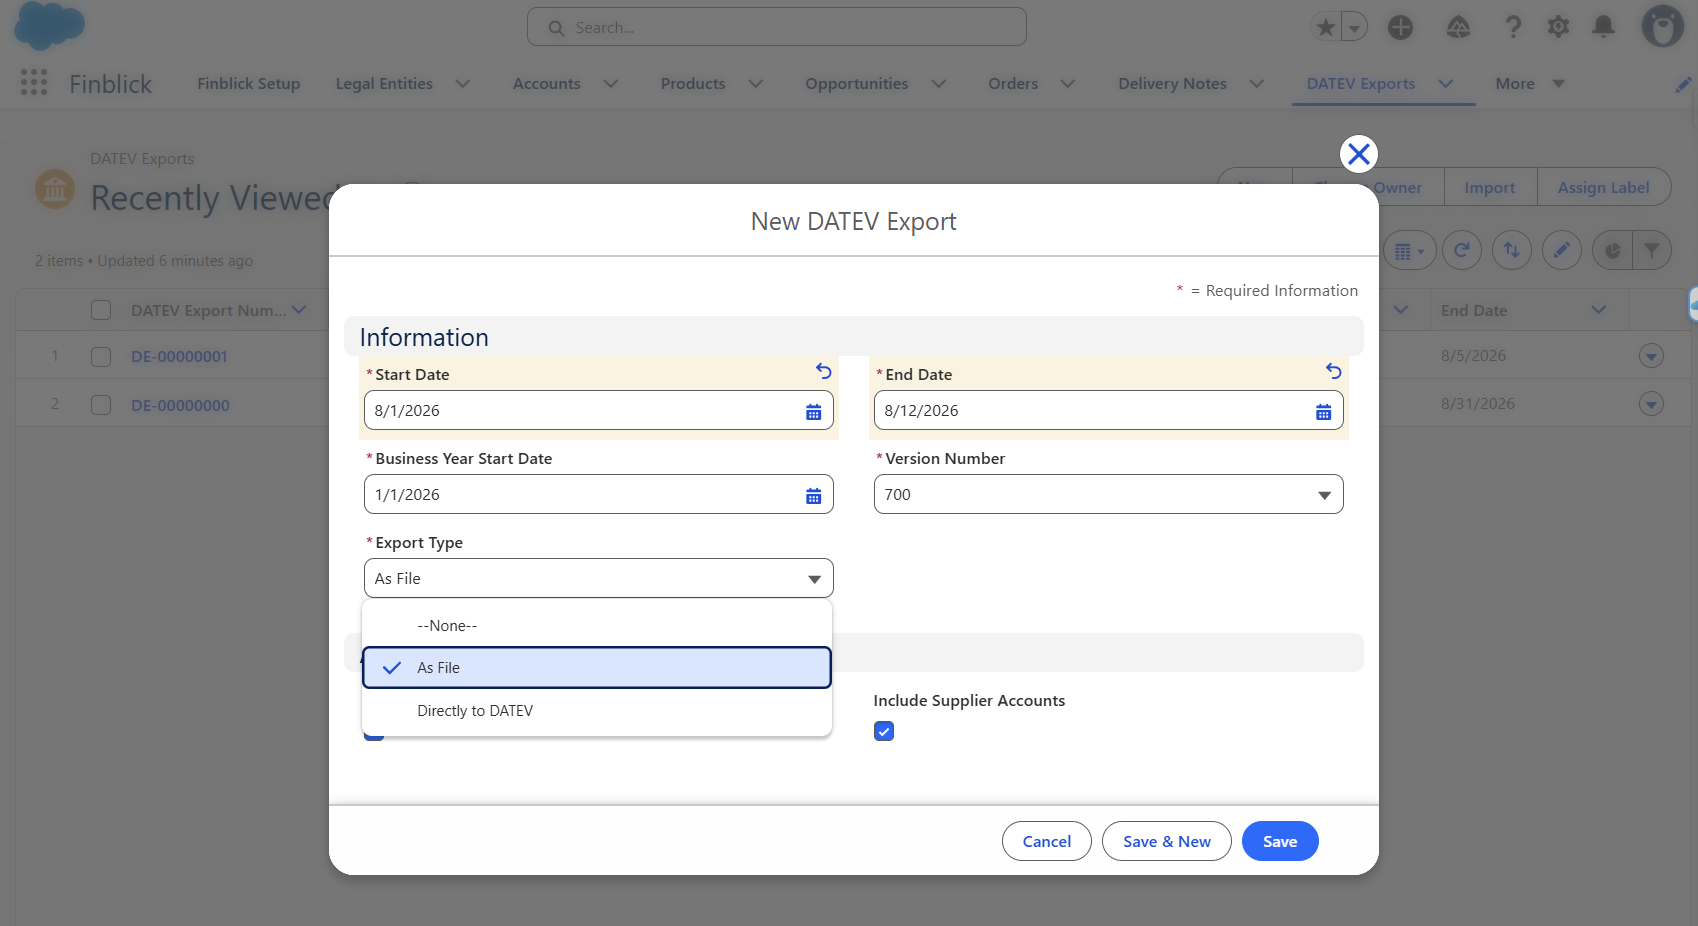Save the new DATEV export

1280,841
